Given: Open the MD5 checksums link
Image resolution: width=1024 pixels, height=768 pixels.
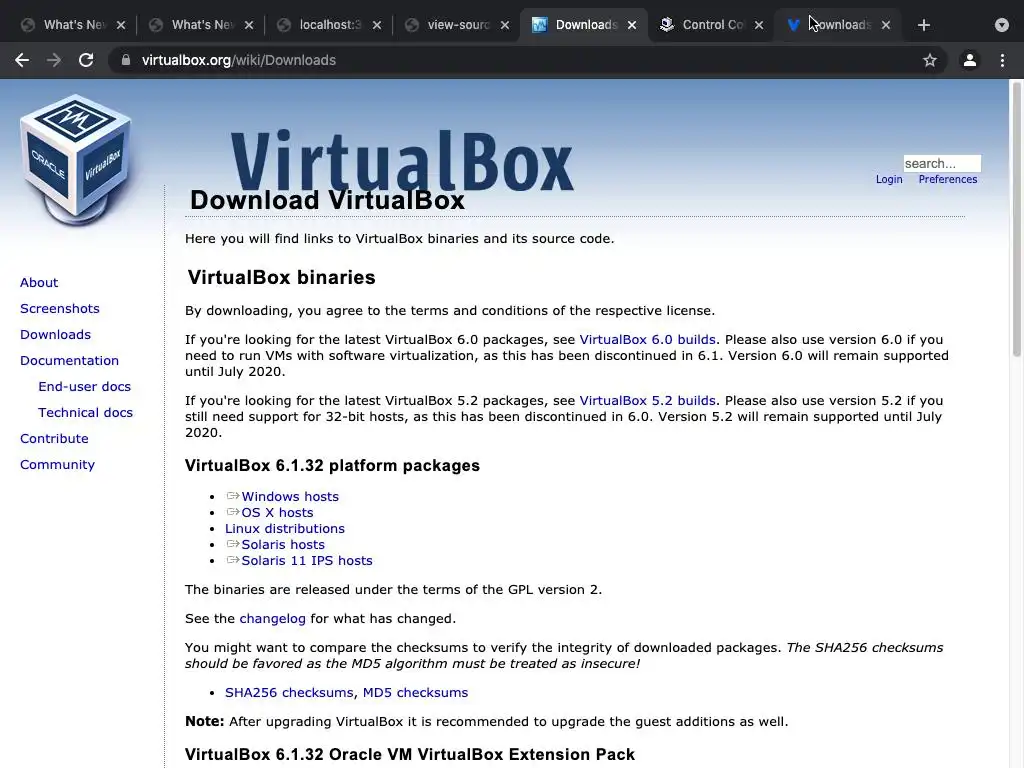Looking at the screenshot, I should point(415,693).
